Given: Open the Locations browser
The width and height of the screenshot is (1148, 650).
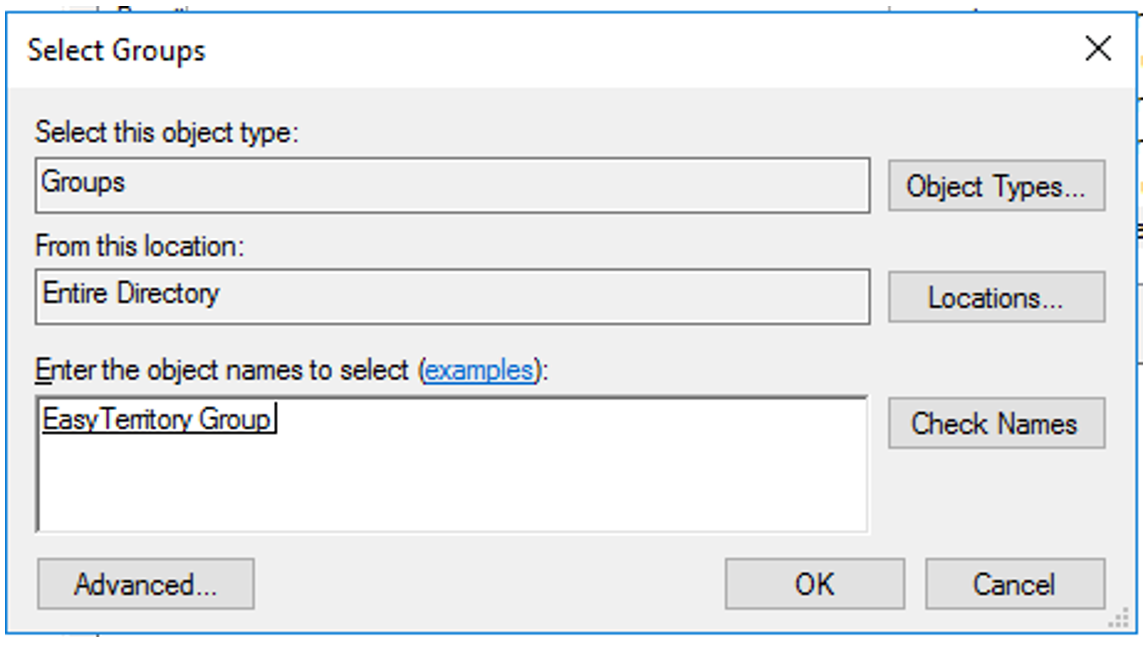Looking at the screenshot, I should 996,297.
